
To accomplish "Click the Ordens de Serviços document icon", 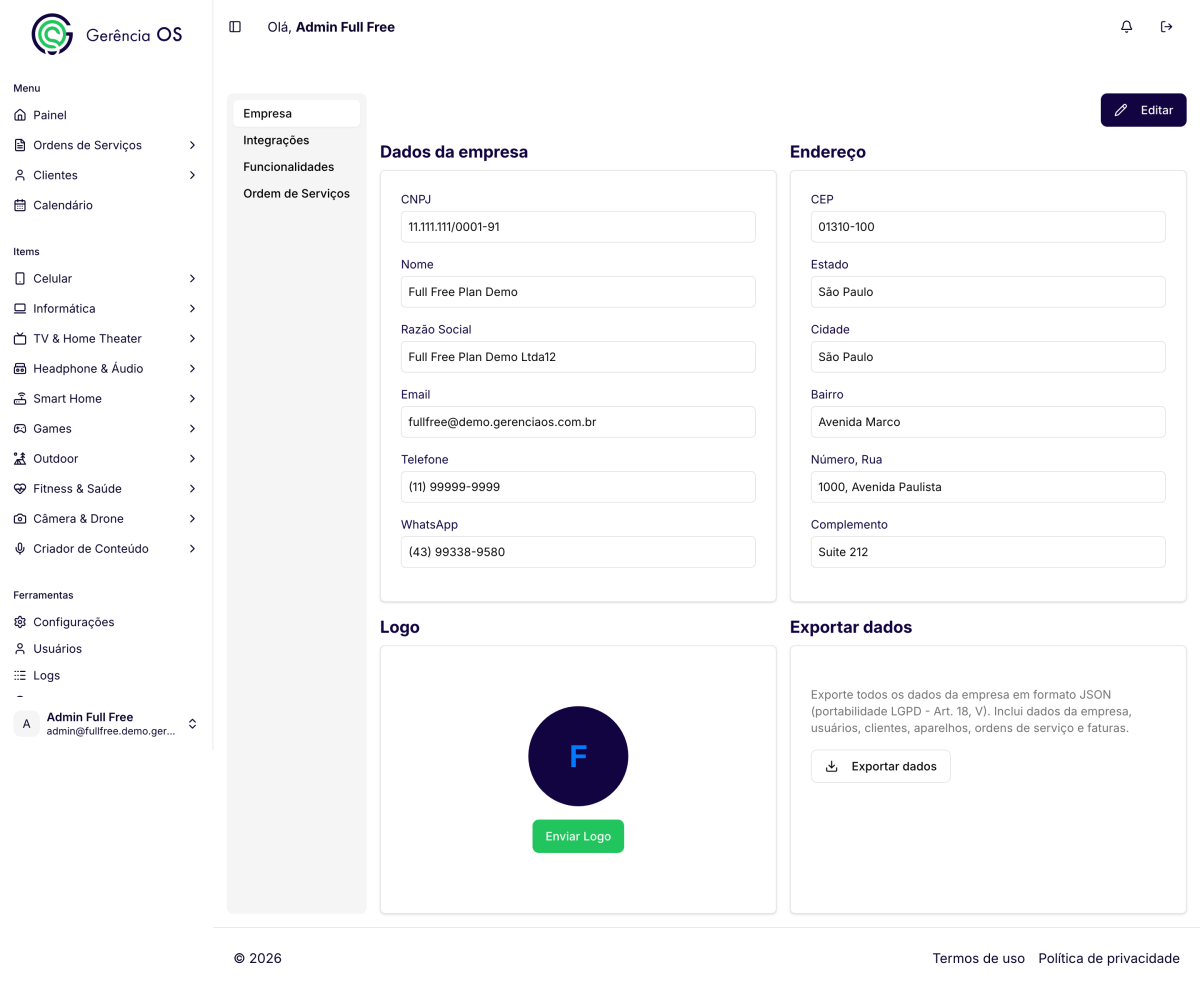I will [x=20, y=145].
